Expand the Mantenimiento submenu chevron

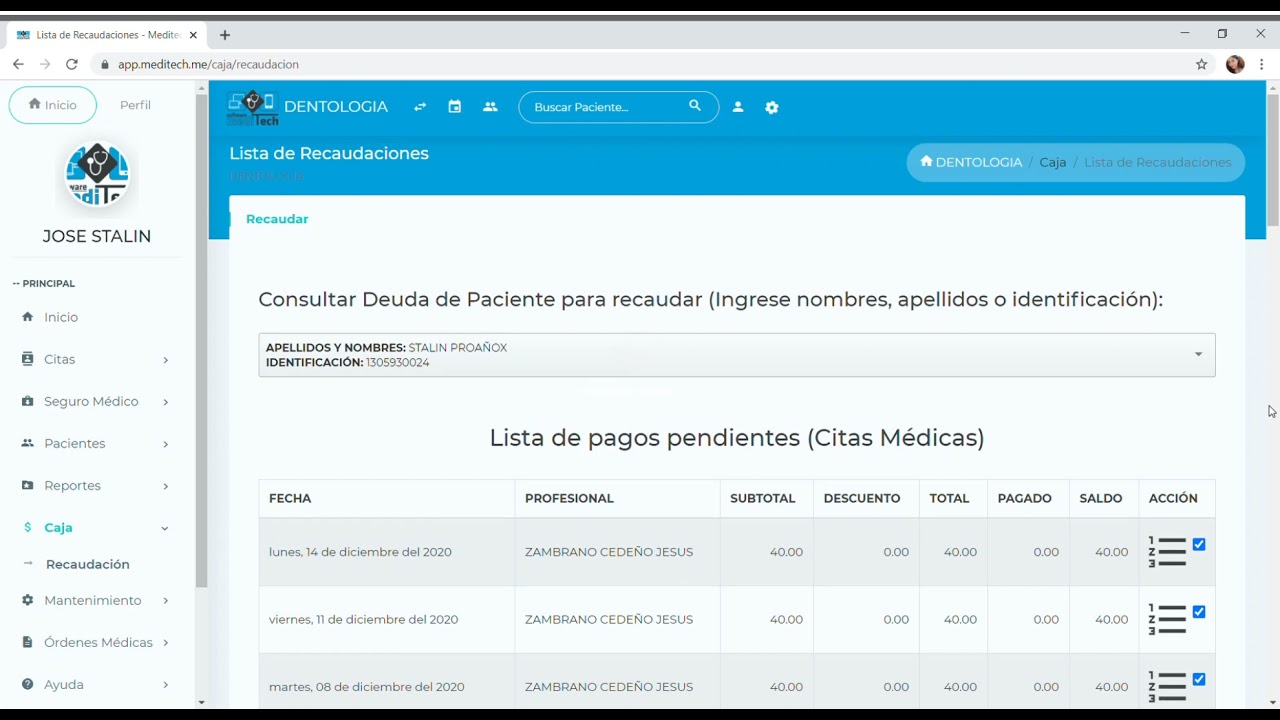click(x=166, y=601)
